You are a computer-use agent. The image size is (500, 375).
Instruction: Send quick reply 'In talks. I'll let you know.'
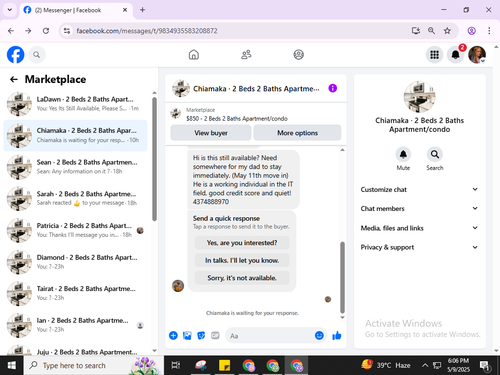(242, 260)
